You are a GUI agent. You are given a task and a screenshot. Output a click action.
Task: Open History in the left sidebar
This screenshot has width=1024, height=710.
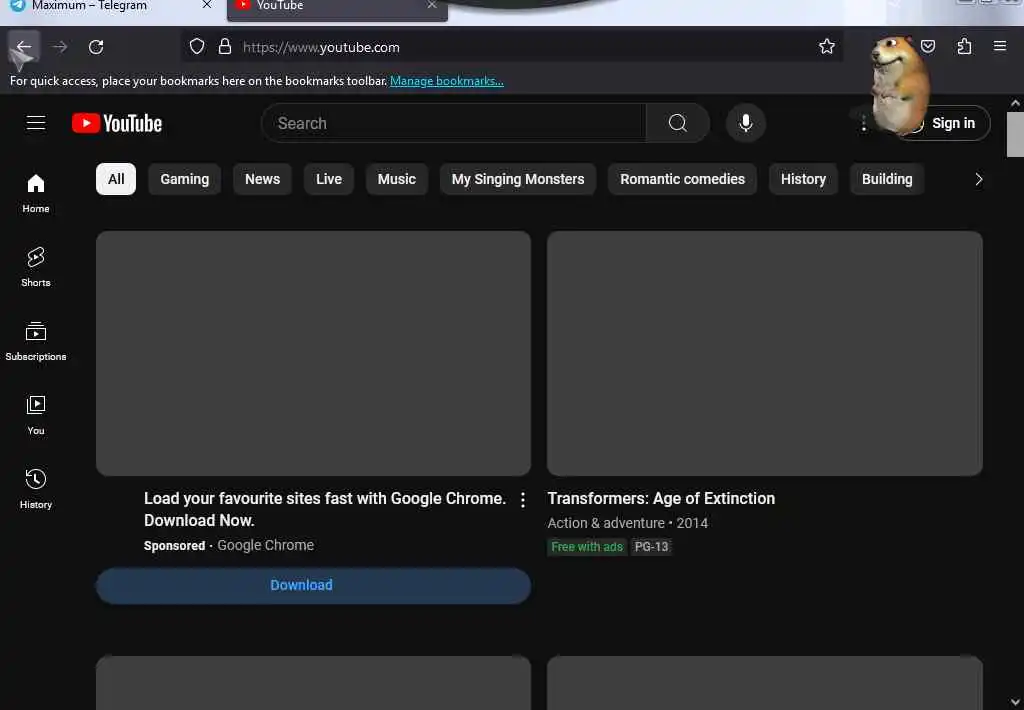click(x=36, y=489)
